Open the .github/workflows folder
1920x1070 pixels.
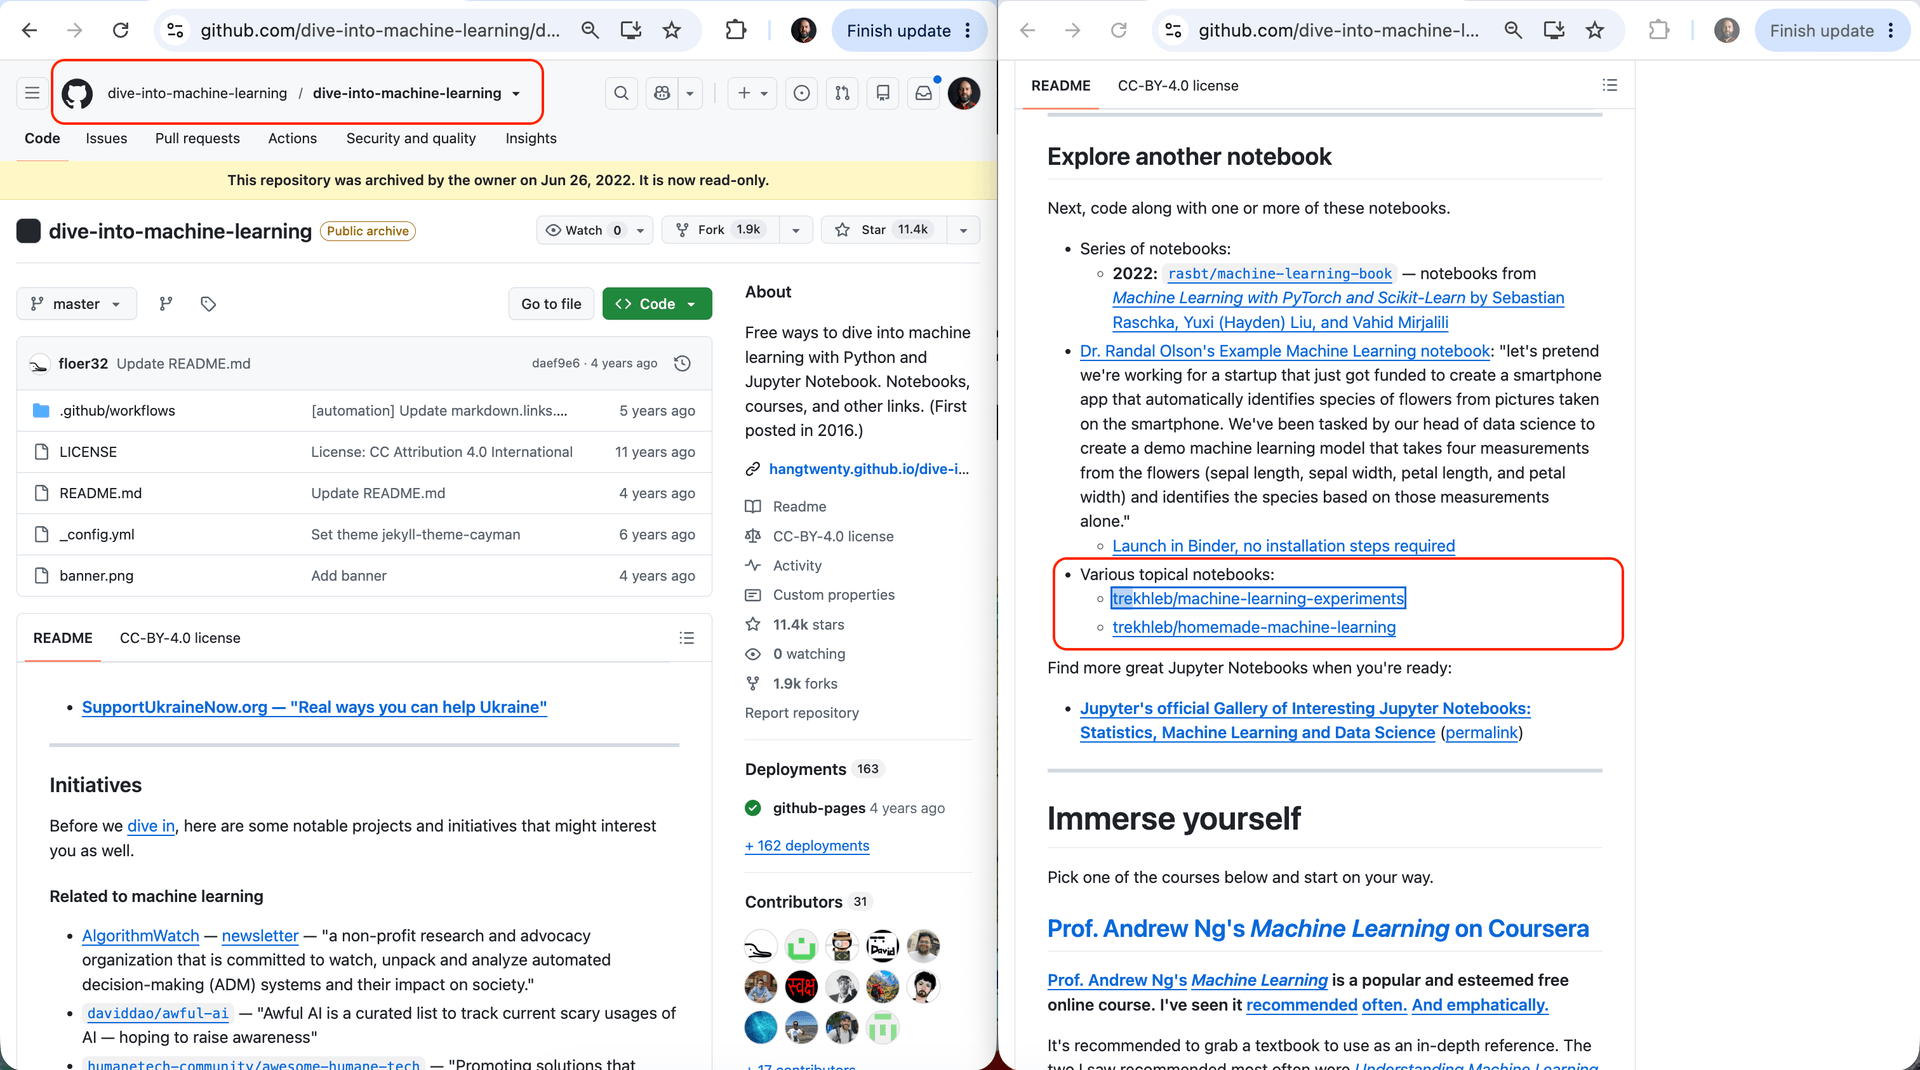coord(117,410)
